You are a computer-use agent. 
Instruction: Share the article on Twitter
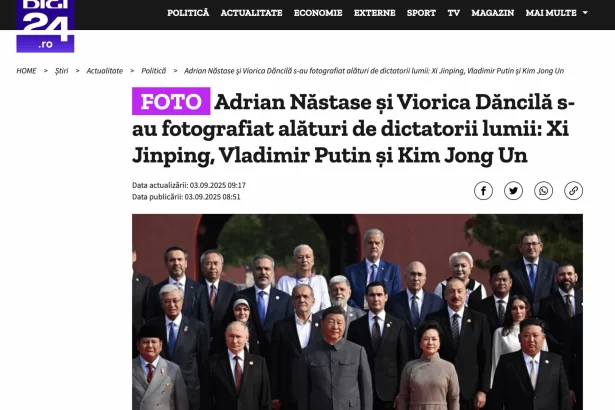tap(513, 191)
